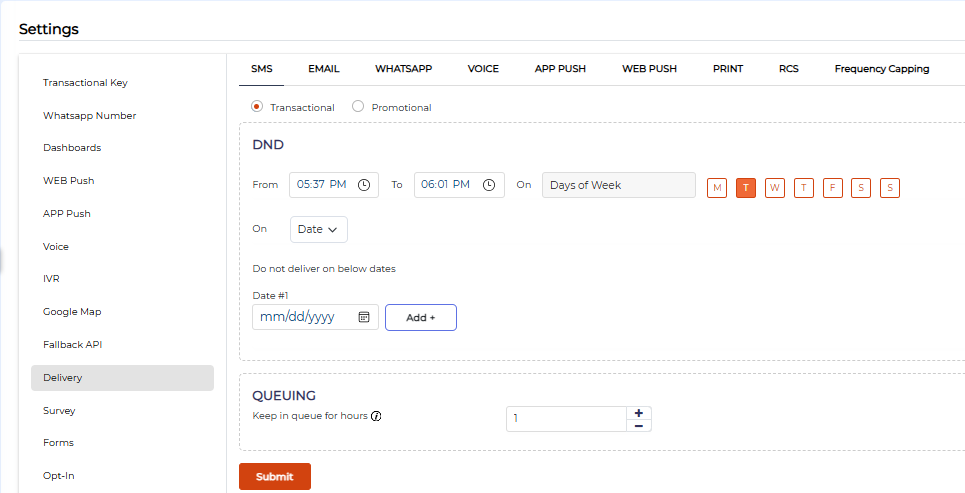
Task: Click the clock icon in From time field
Action: tap(364, 185)
